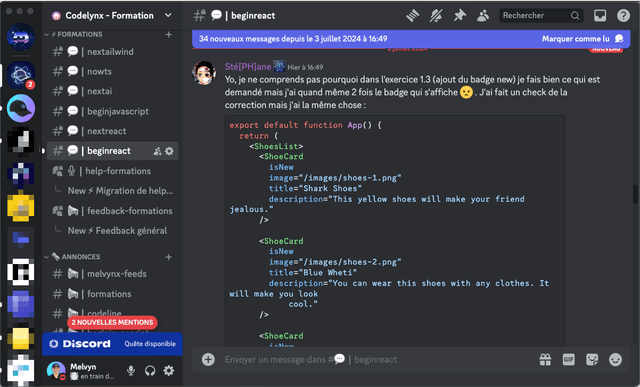
Task: Open server with red 2 badge
Action: (x=20, y=75)
